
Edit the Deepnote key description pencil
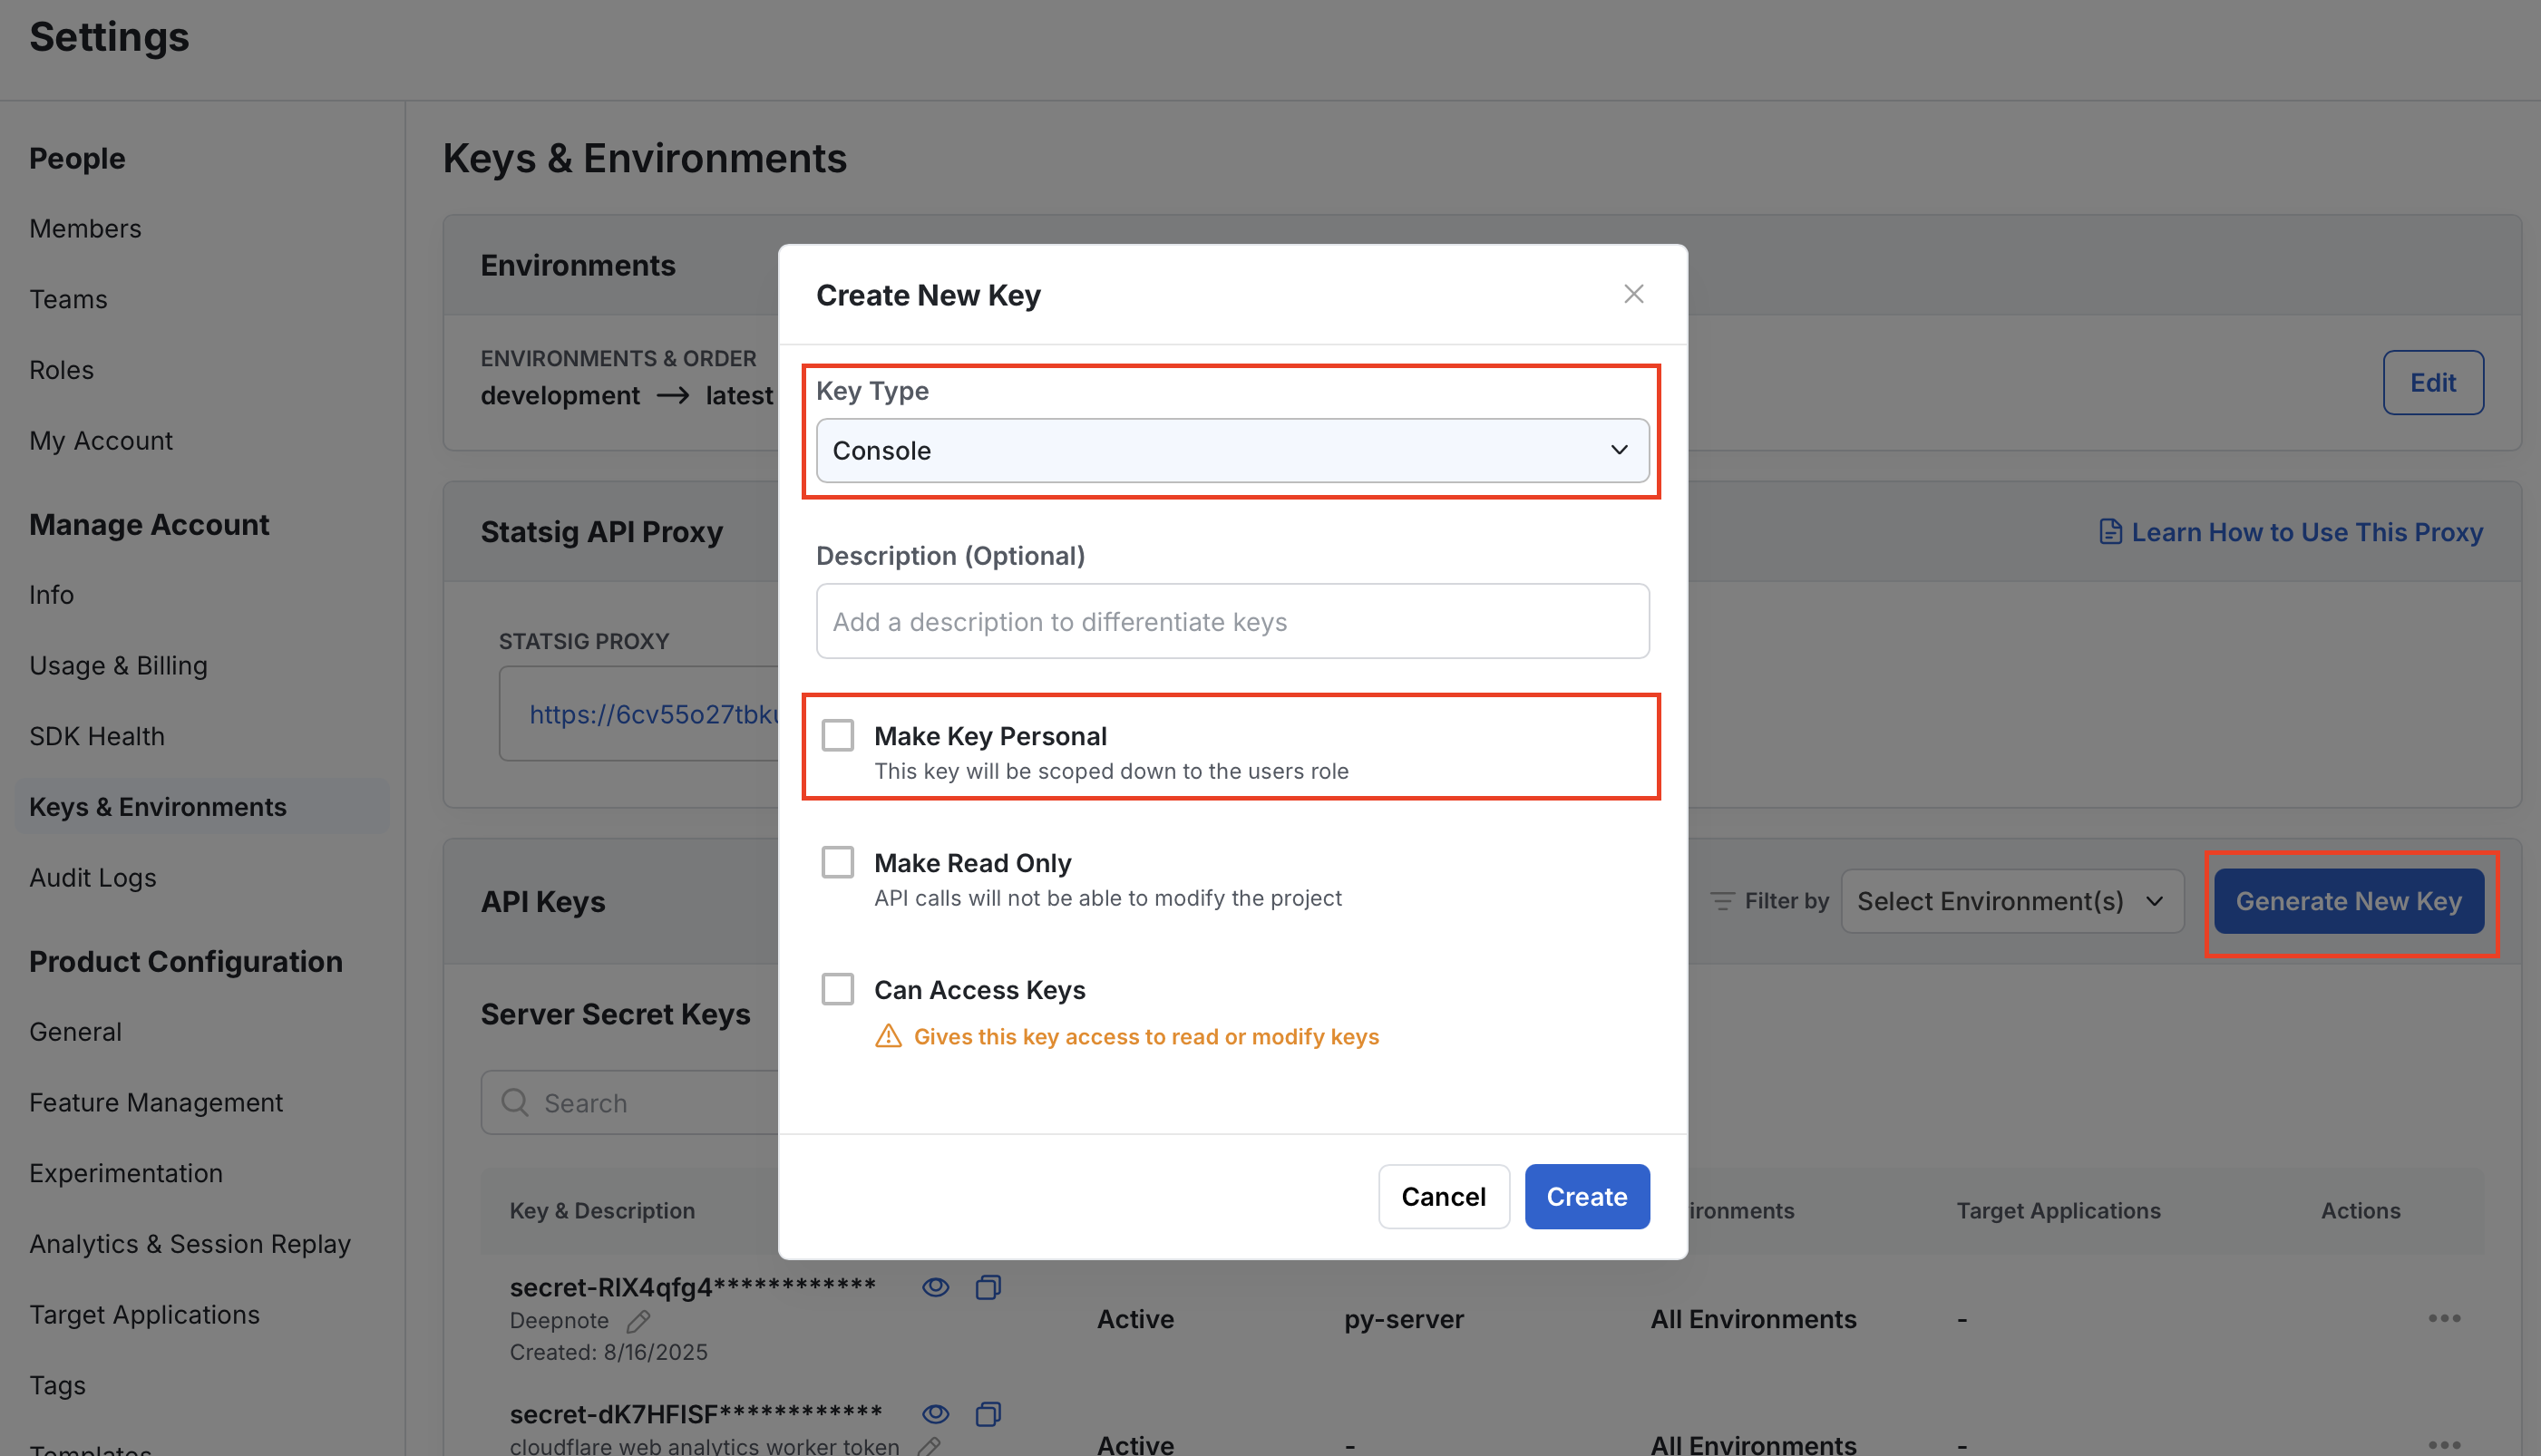point(638,1321)
